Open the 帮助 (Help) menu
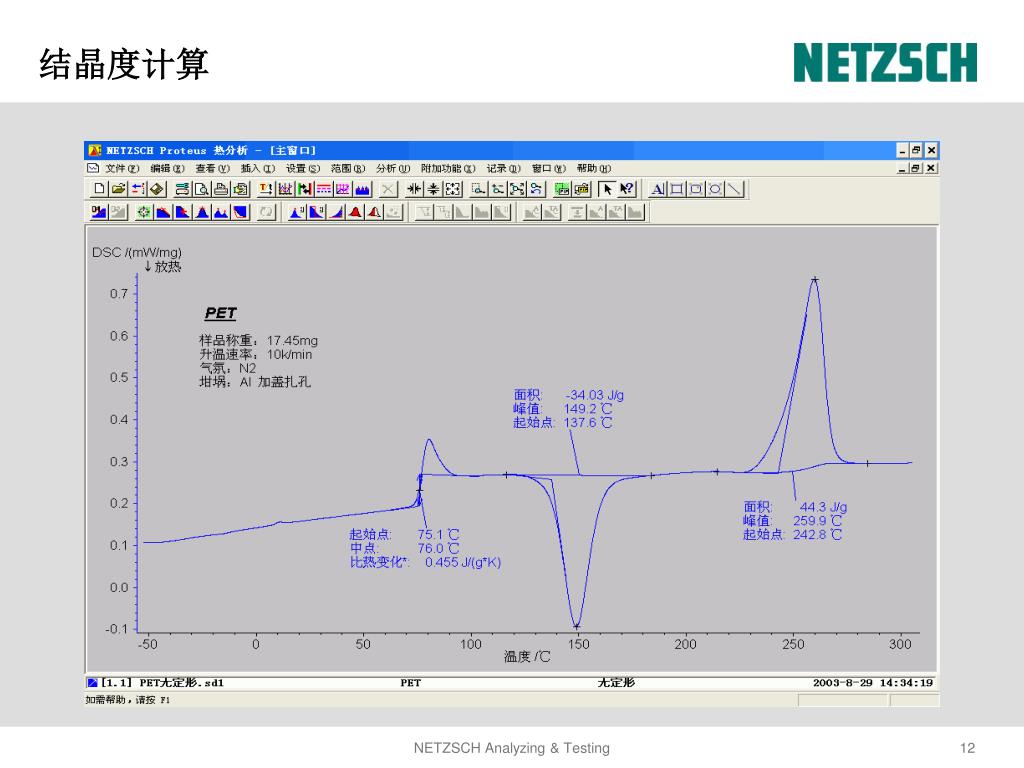This screenshot has height=768, width=1024. point(594,168)
